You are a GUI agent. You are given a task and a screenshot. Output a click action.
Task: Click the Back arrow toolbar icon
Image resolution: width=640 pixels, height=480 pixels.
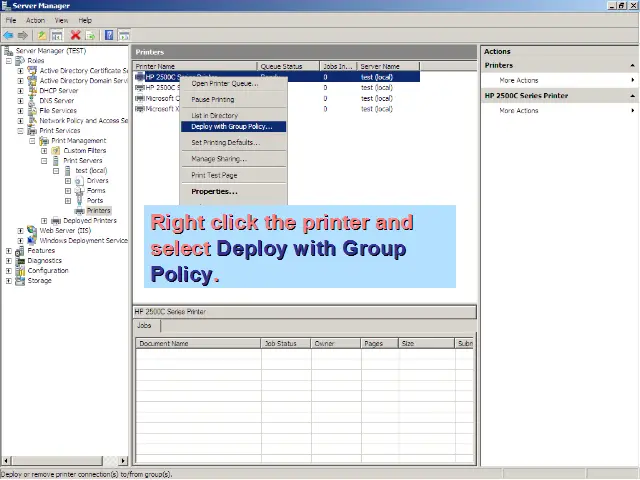click(8, 36)
